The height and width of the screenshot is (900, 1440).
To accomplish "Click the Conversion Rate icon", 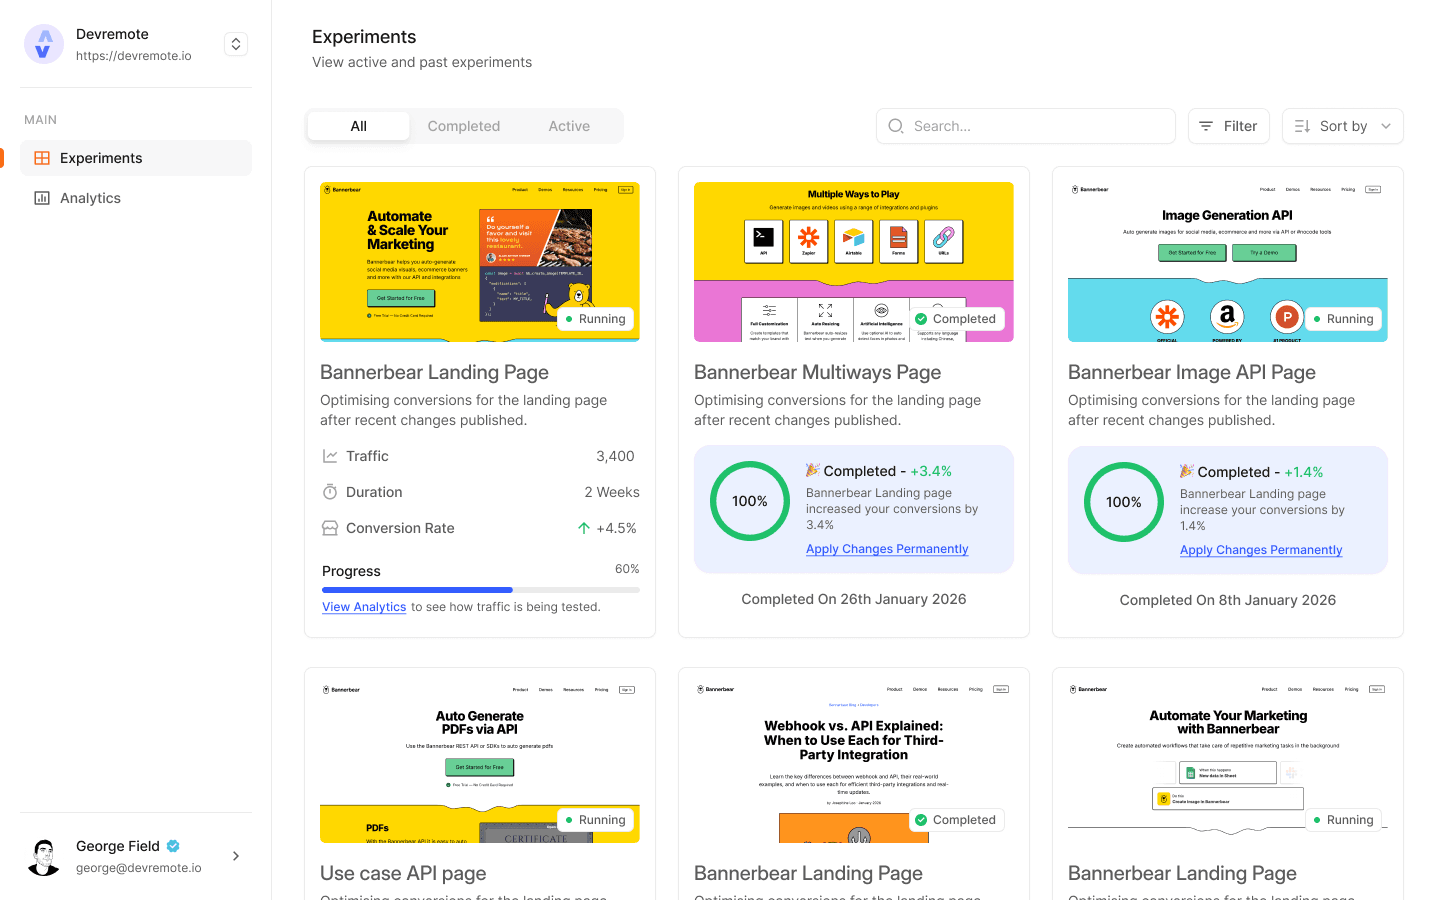I will [x=329, y=527].
